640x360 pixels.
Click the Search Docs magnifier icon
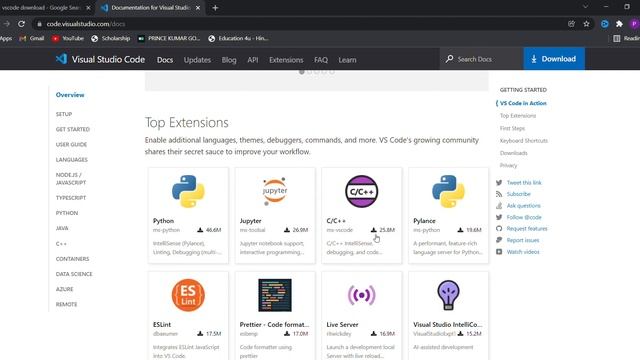click(449, 59)
